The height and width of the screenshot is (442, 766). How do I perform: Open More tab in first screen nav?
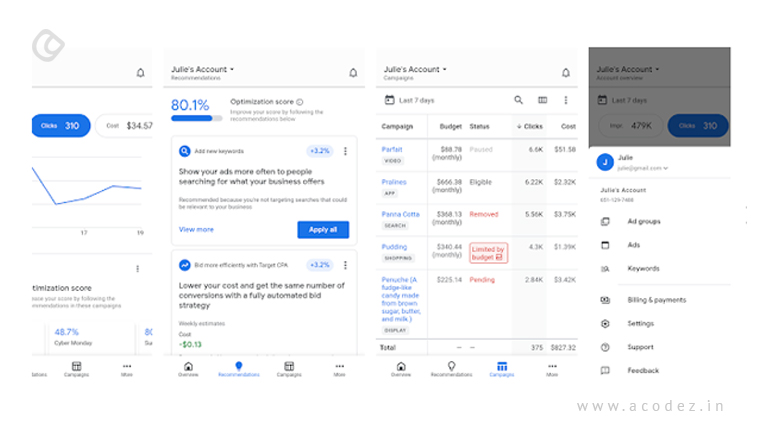coord(127,369)
